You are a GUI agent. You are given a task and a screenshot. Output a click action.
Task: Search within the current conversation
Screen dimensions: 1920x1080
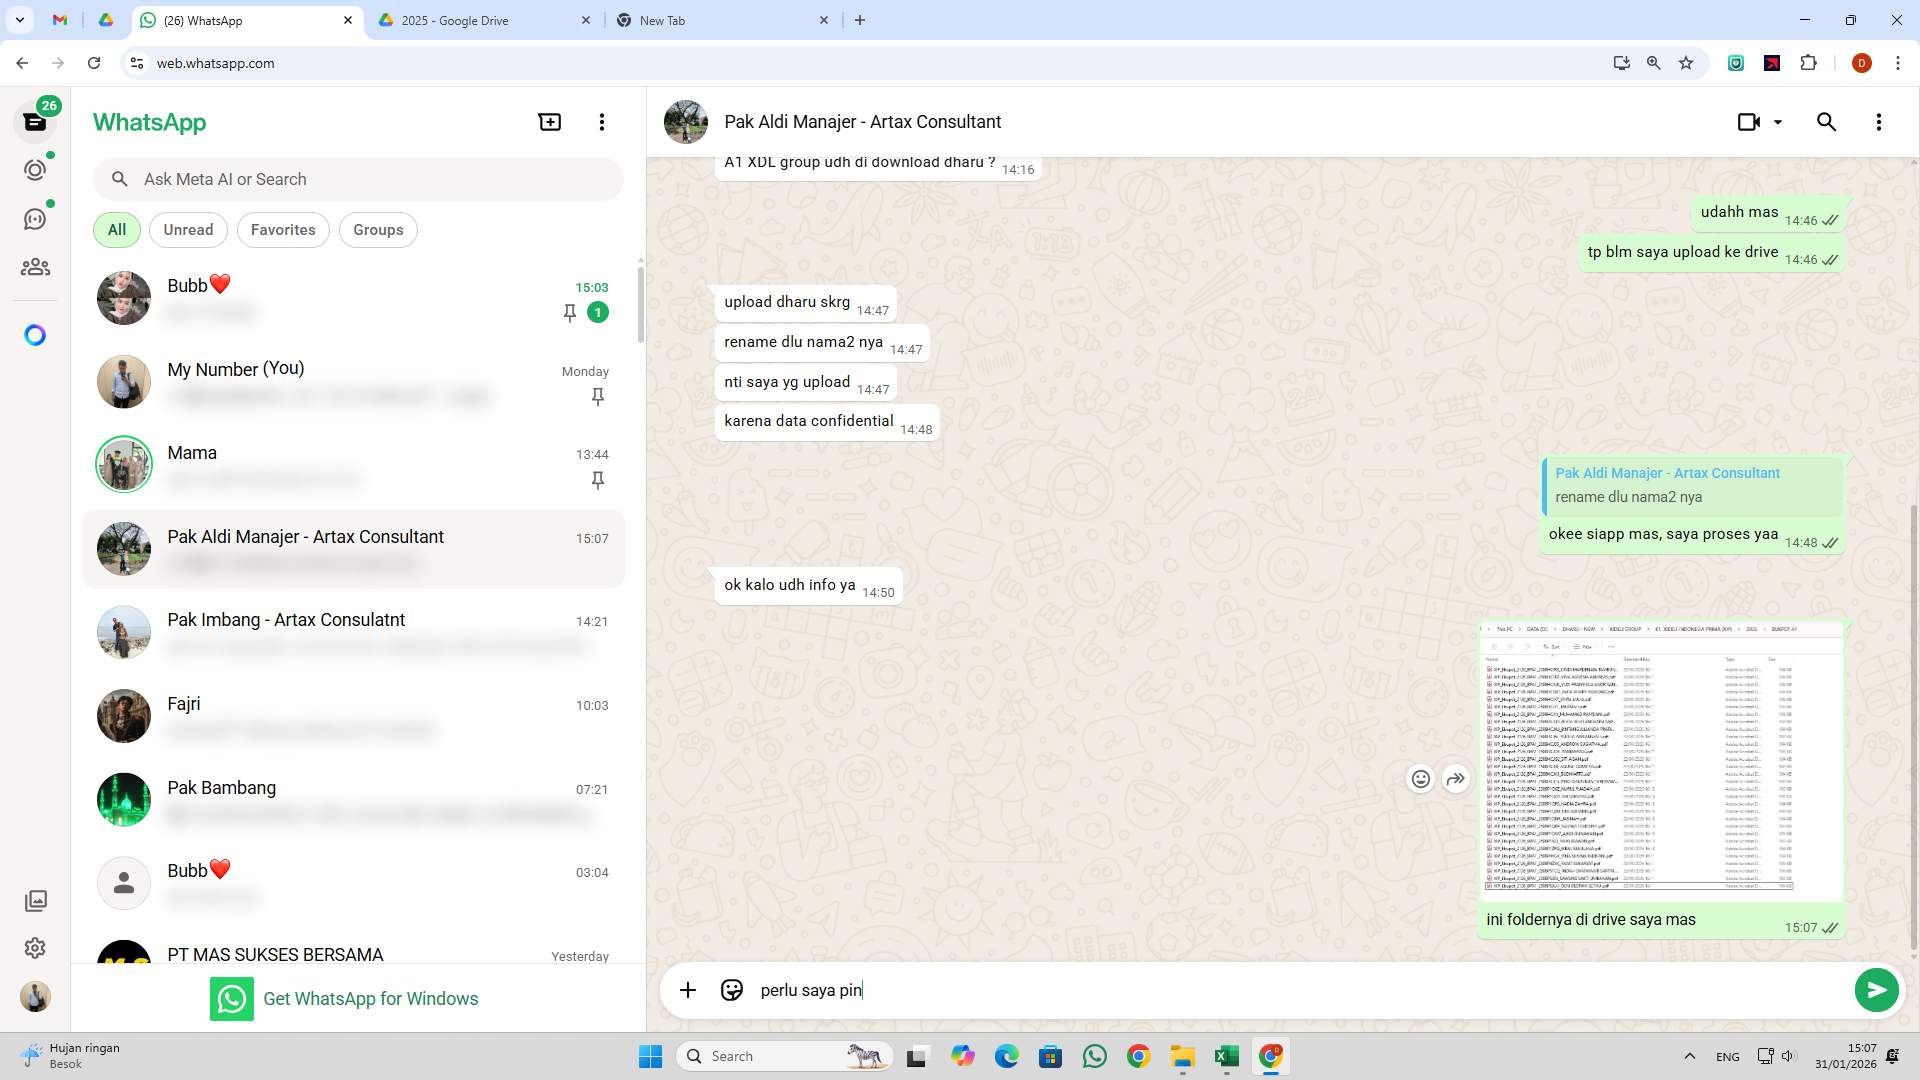pos(1826,121)
